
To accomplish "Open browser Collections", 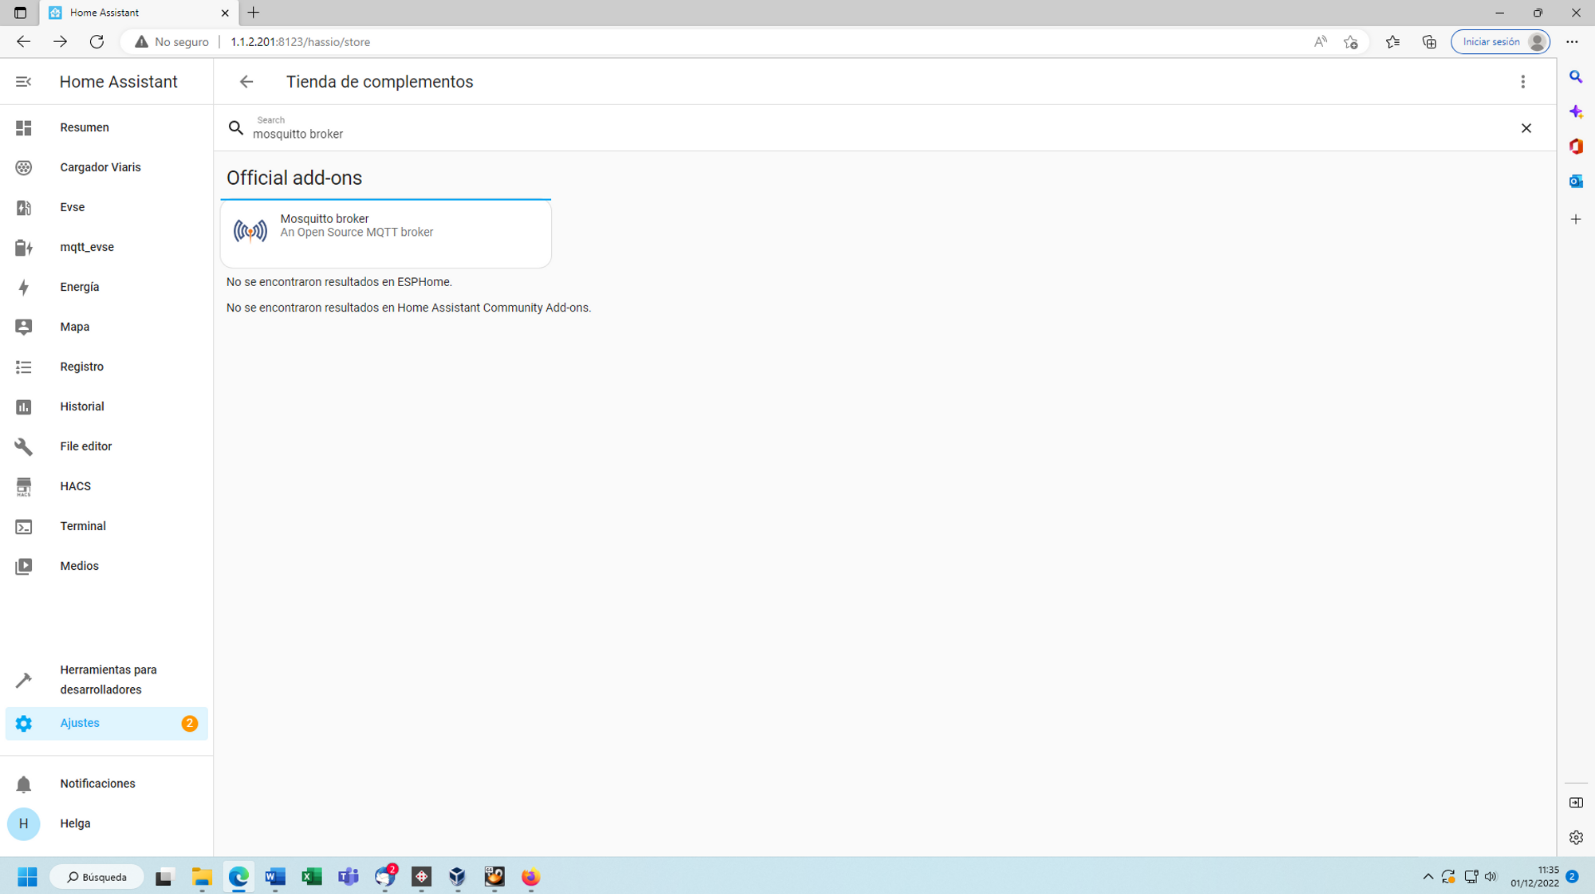I will coord(1429,42).
